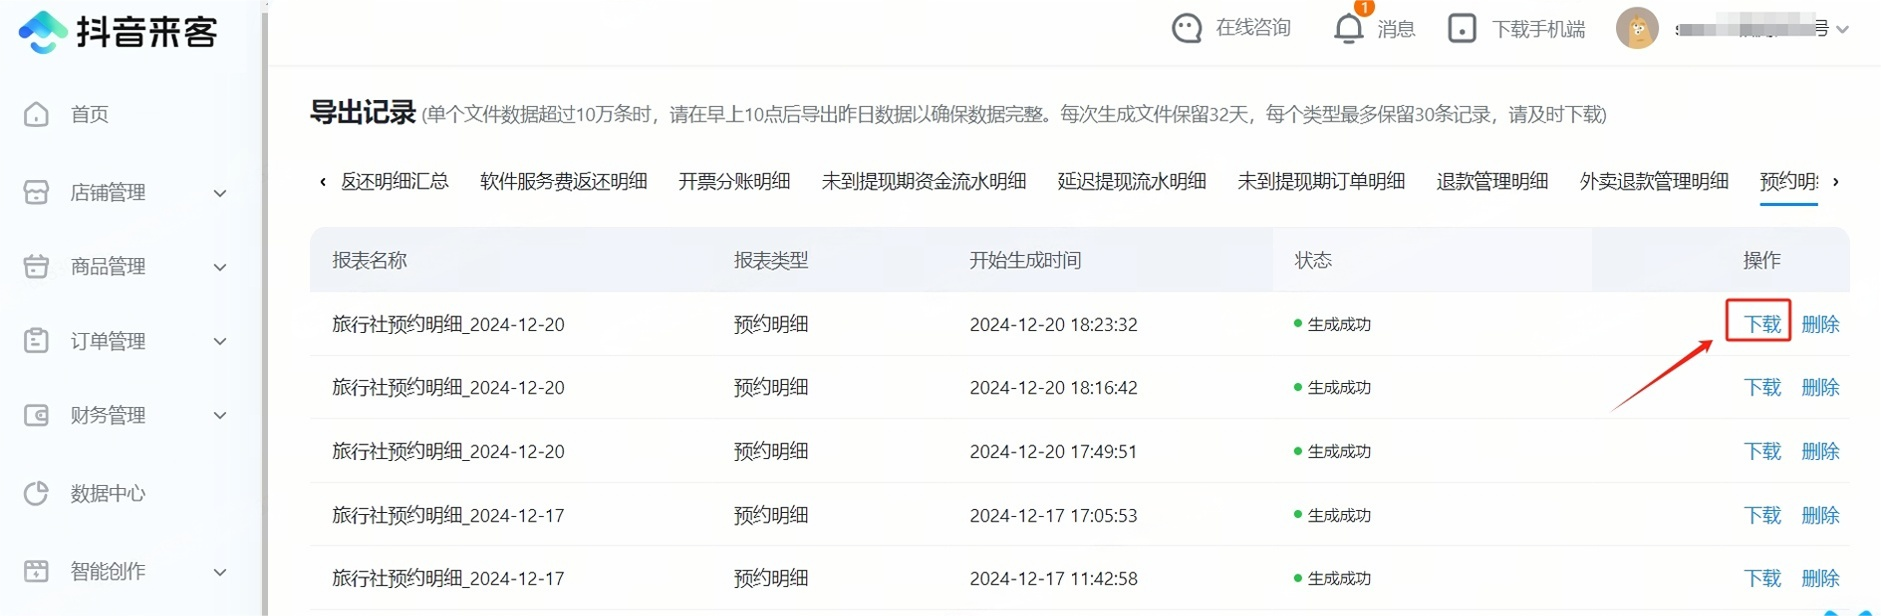Click the 报表名称 column header

tap(369, 260)
